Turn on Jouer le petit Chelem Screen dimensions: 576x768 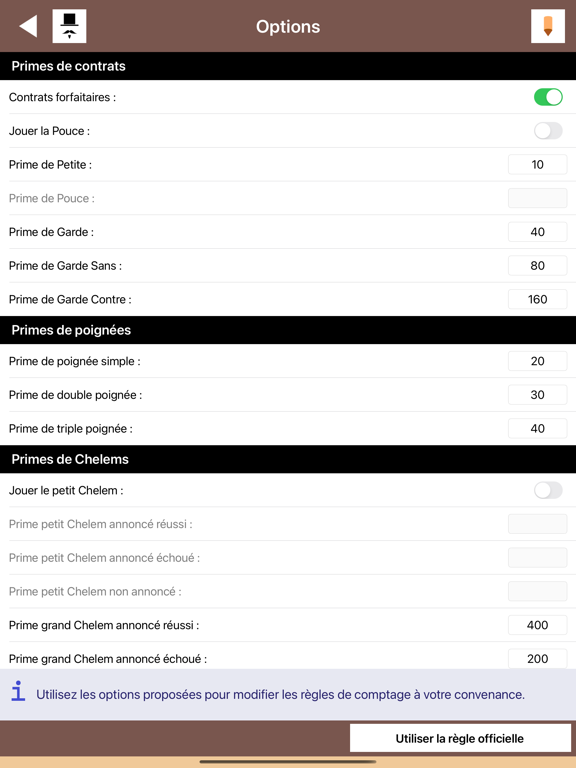coord(548,490)
